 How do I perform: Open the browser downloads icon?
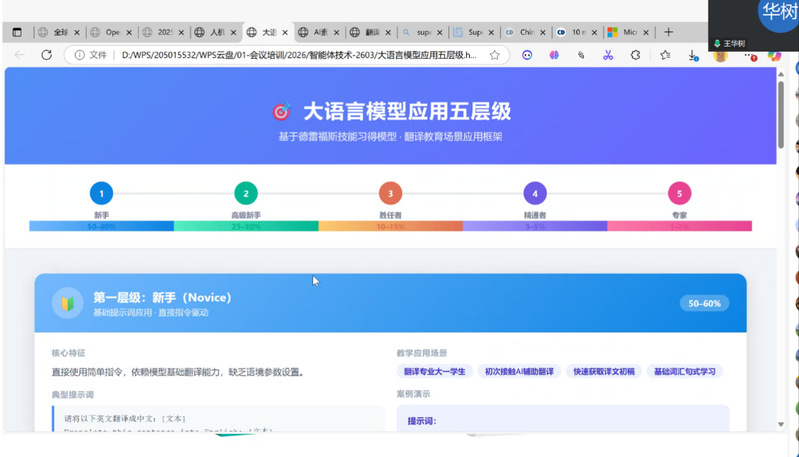pyautogui.click(x=693, y=56)
